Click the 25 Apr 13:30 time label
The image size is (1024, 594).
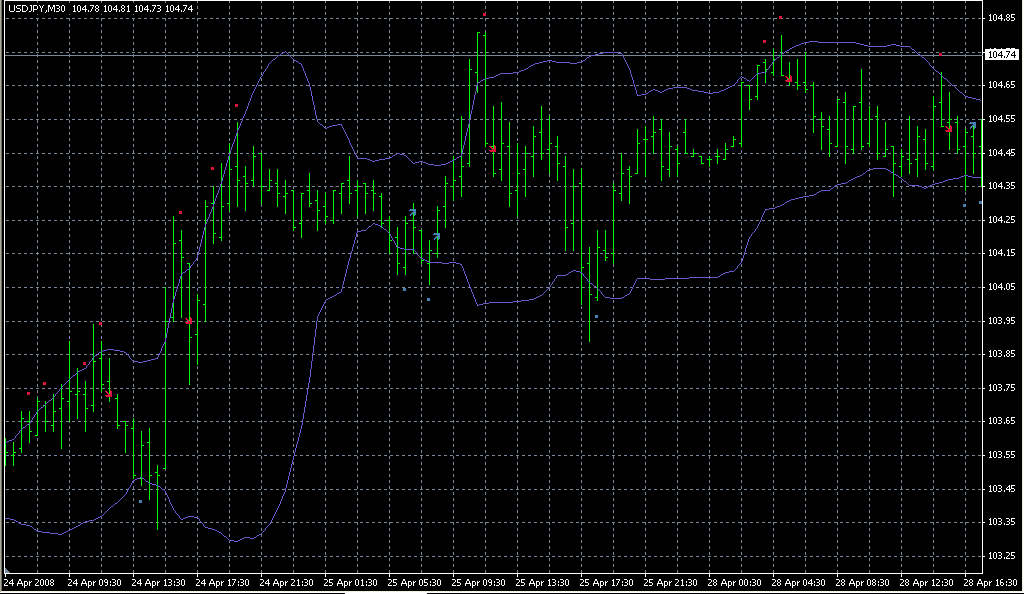(x=543, y=582)
